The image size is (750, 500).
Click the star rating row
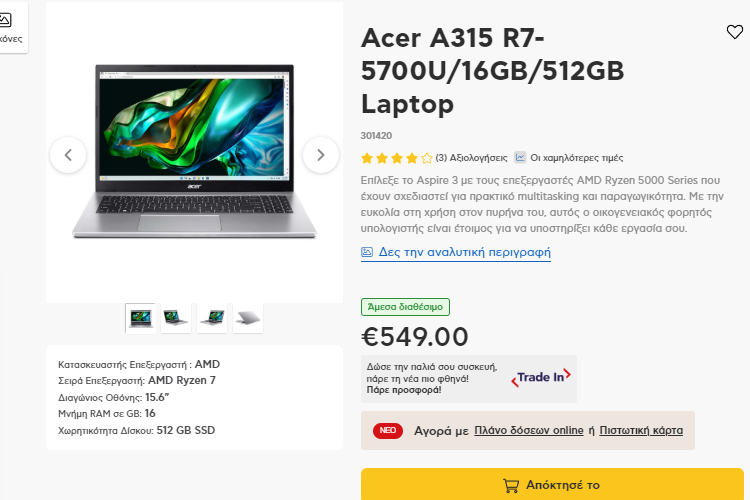click(397, 158)
